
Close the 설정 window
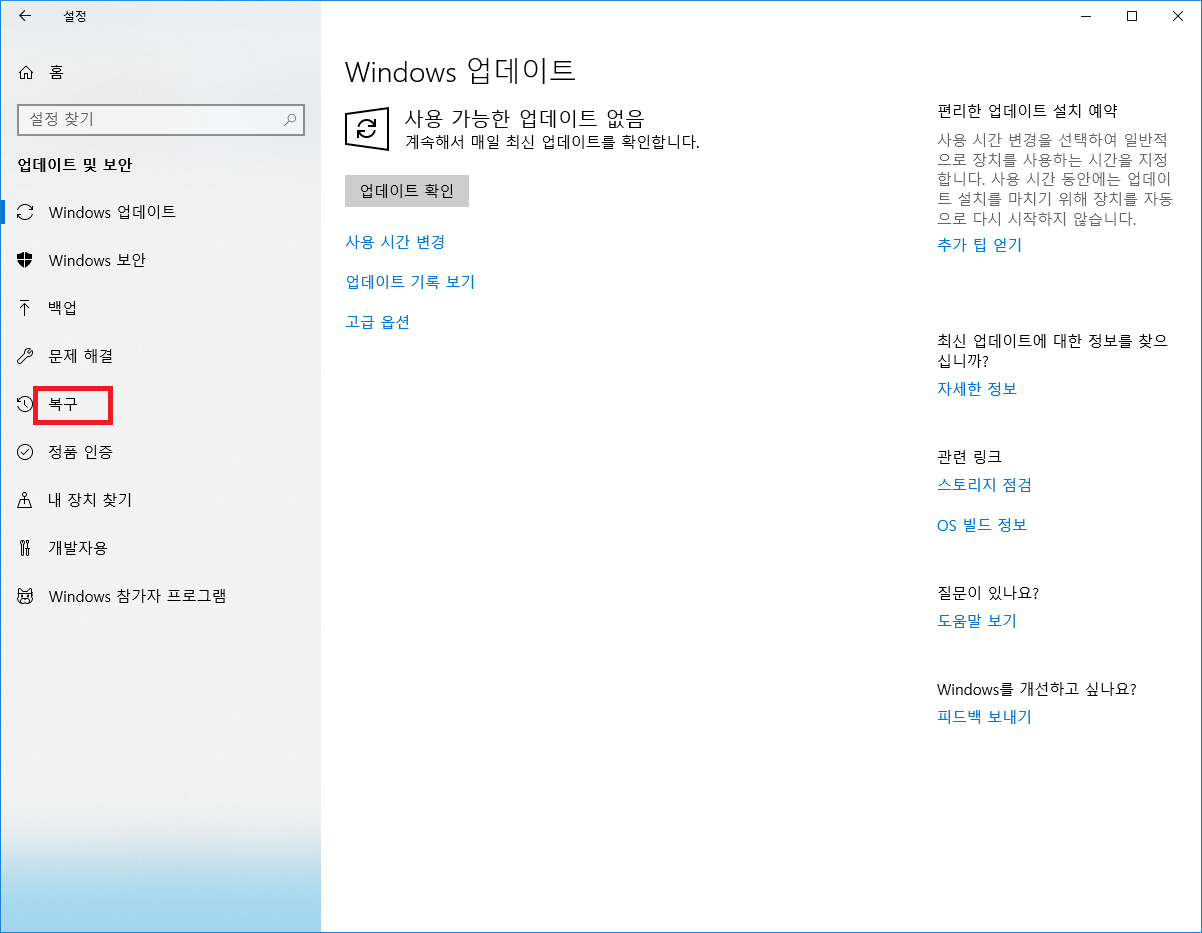coord(1178,16)
